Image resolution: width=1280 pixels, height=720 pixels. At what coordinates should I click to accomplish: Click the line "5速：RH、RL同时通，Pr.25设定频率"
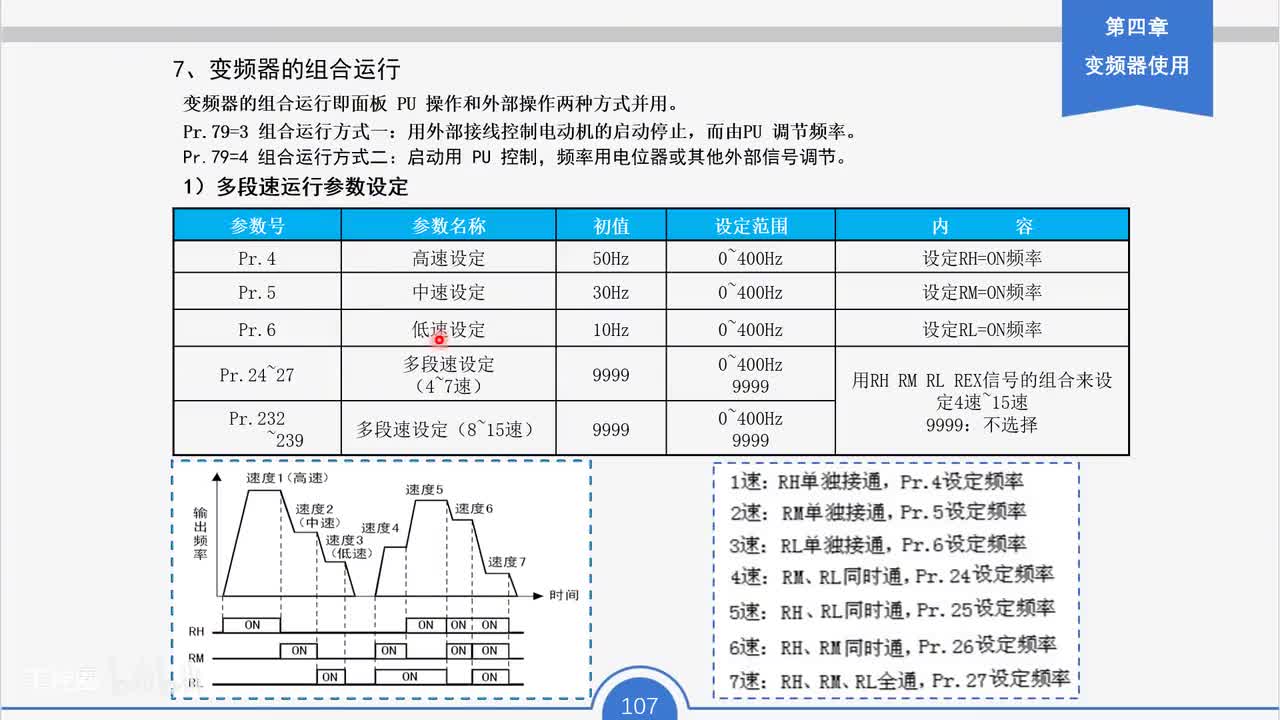892,609
